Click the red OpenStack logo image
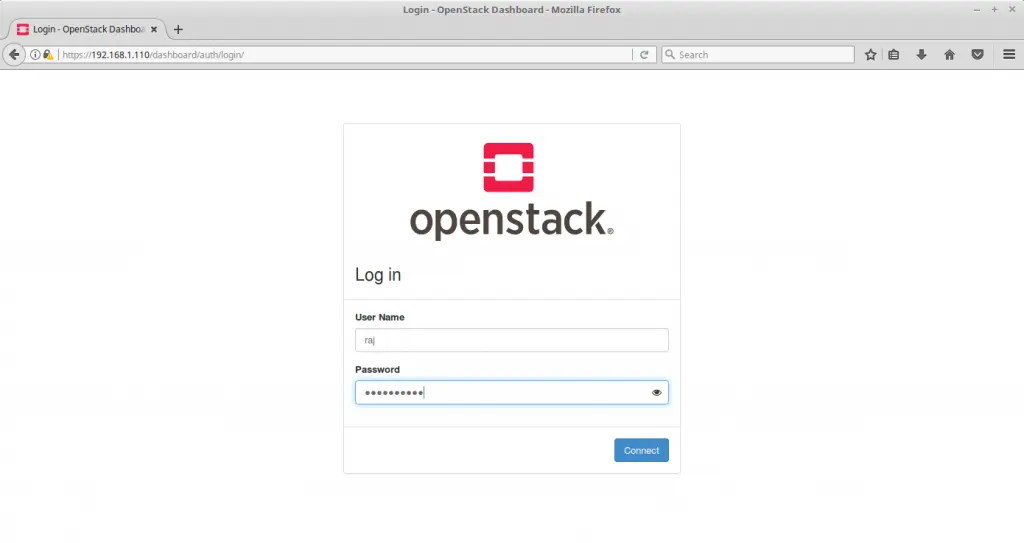Screen dimensions: 1024x543 click(509, 167)
